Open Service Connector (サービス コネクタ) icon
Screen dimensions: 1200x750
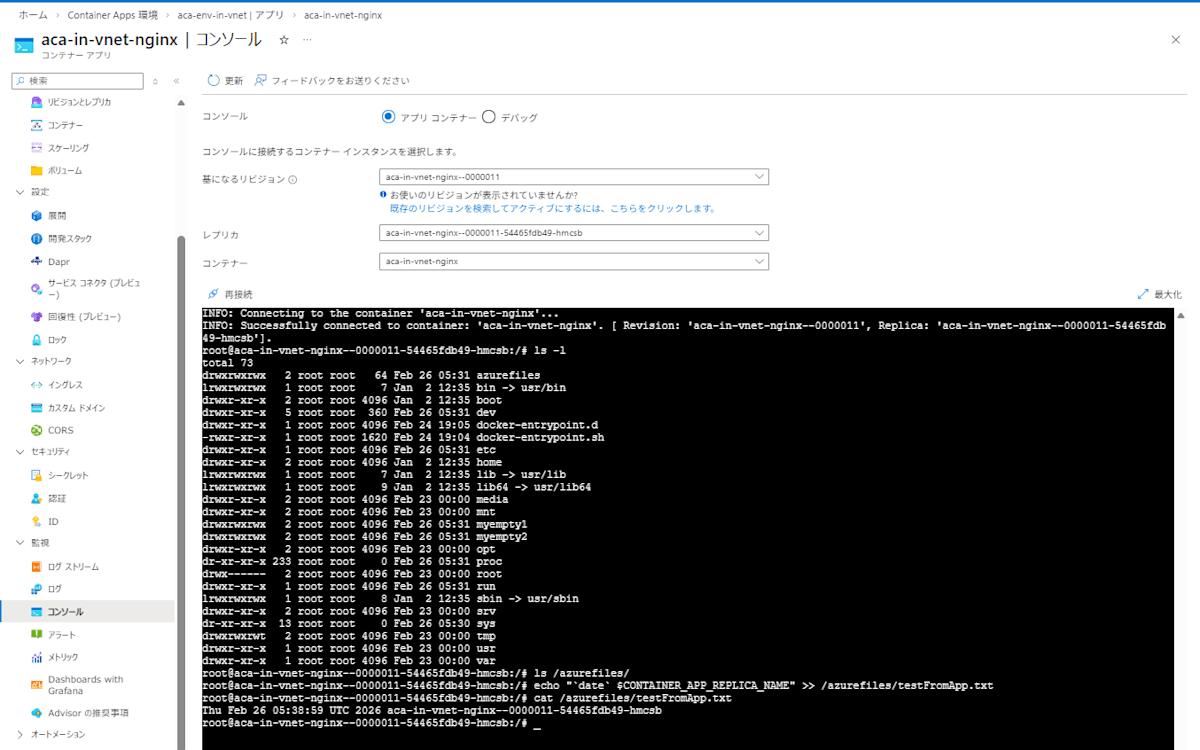pyautogui.click(x=37, y=289)
